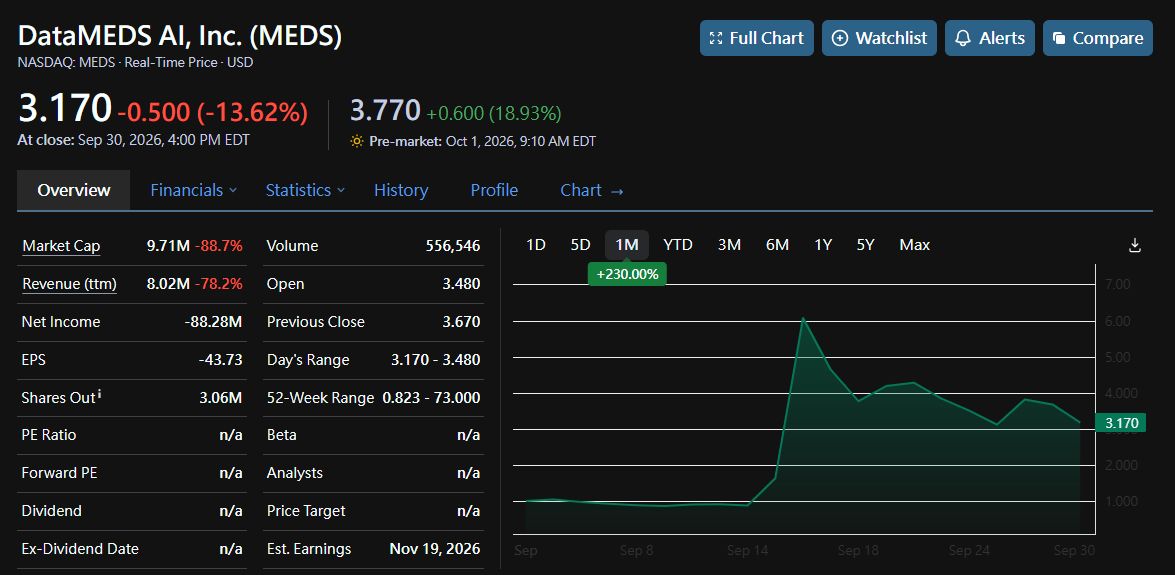Open the Revenue (ttm) link

point(69,284)
